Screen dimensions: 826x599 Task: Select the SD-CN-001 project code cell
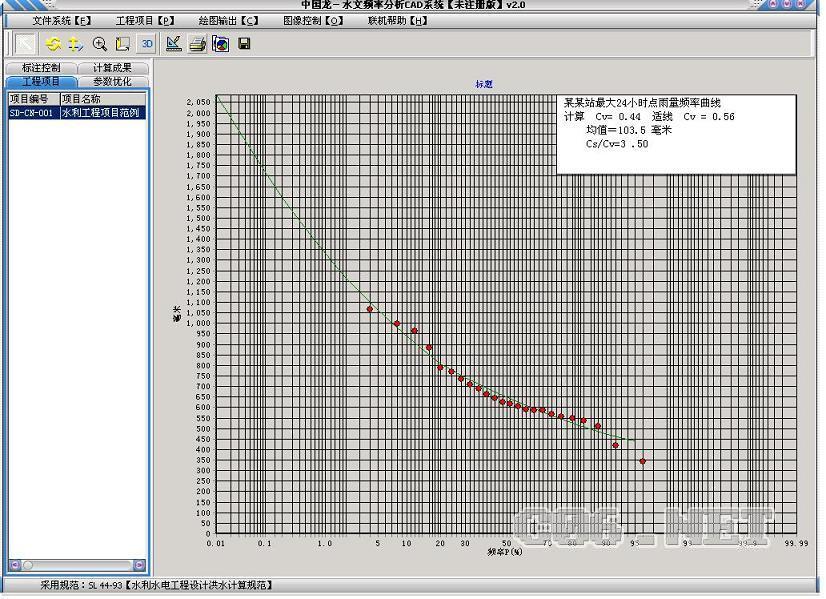34,113
